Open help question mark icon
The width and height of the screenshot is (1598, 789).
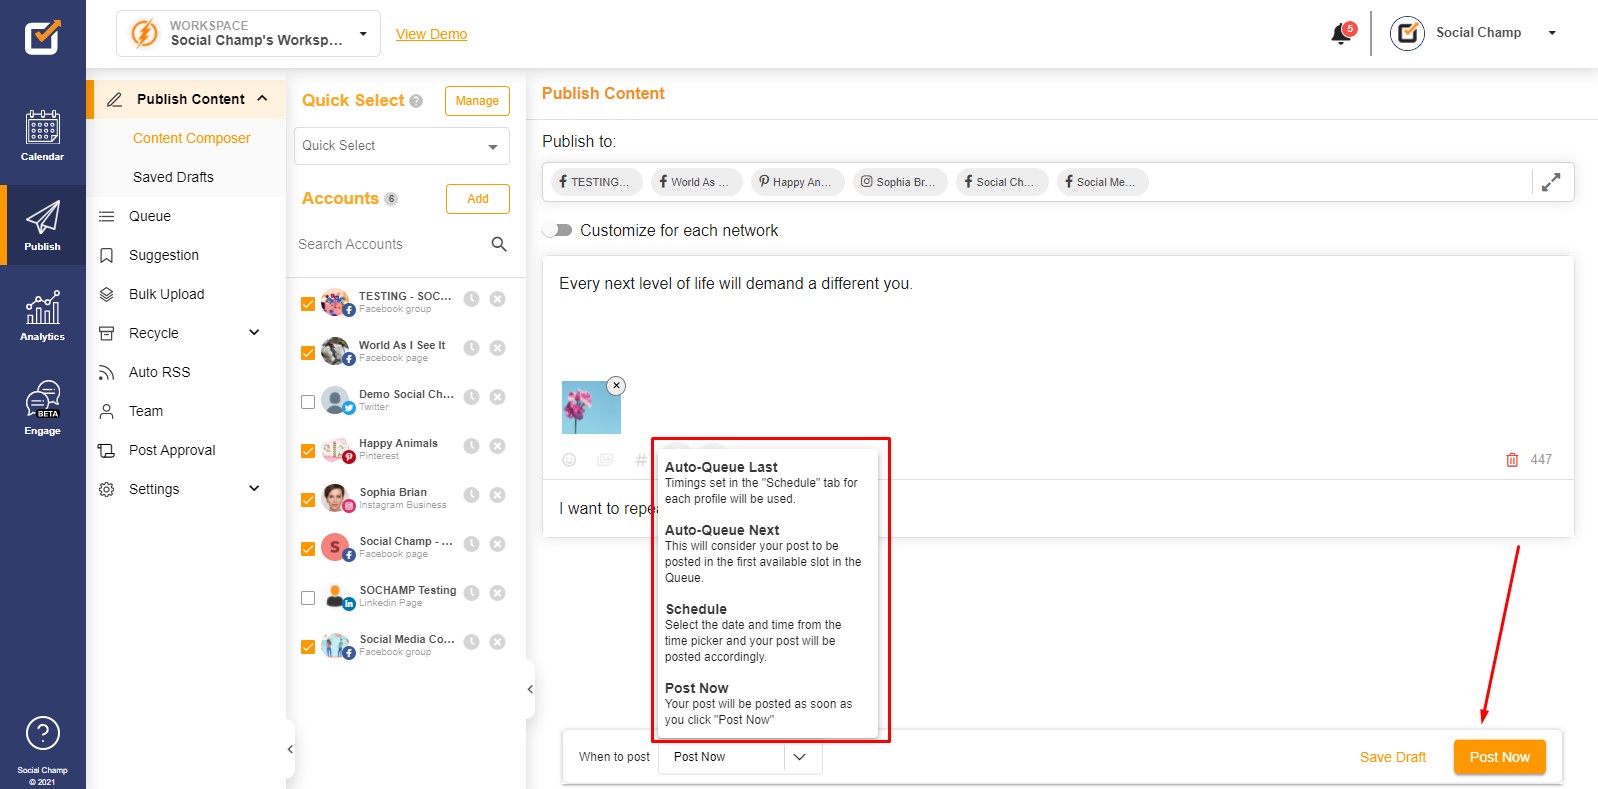coord(42,733)
